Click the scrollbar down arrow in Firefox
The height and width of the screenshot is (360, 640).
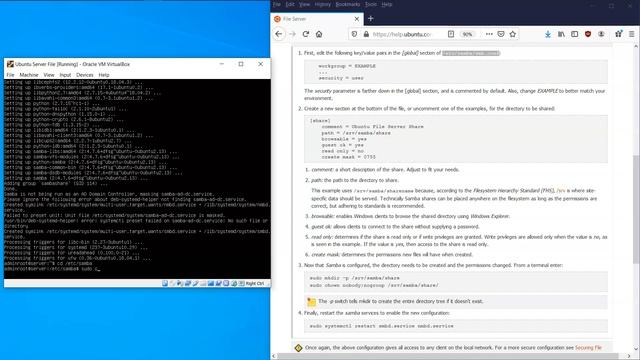(636, 349)
